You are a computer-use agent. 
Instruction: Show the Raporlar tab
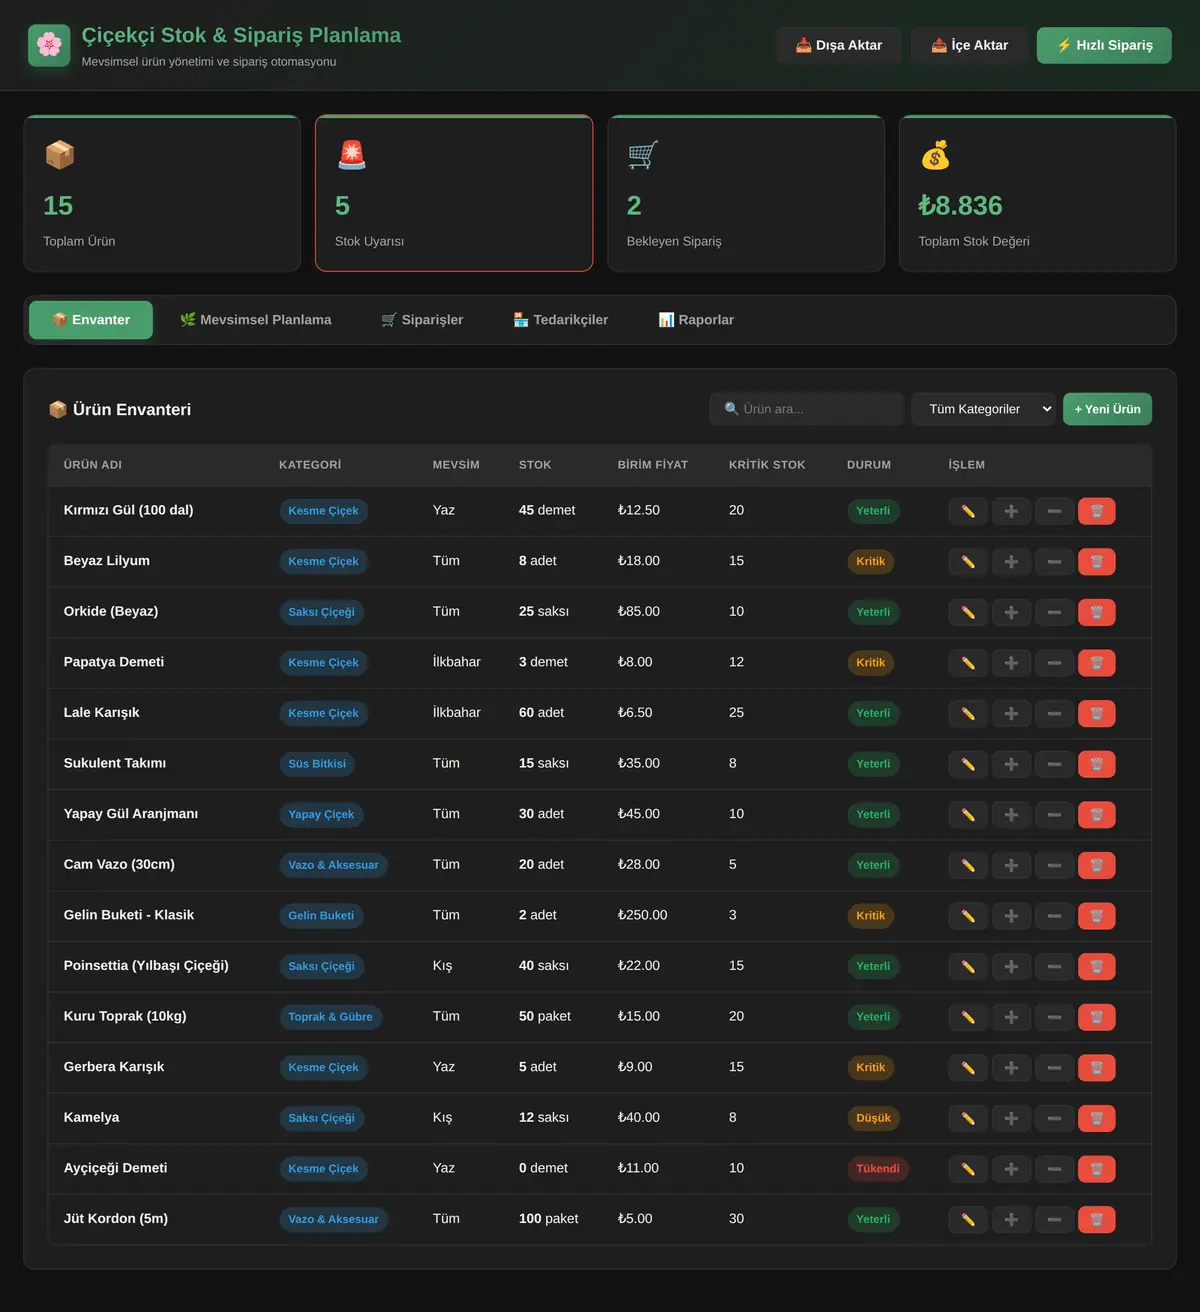696,320
